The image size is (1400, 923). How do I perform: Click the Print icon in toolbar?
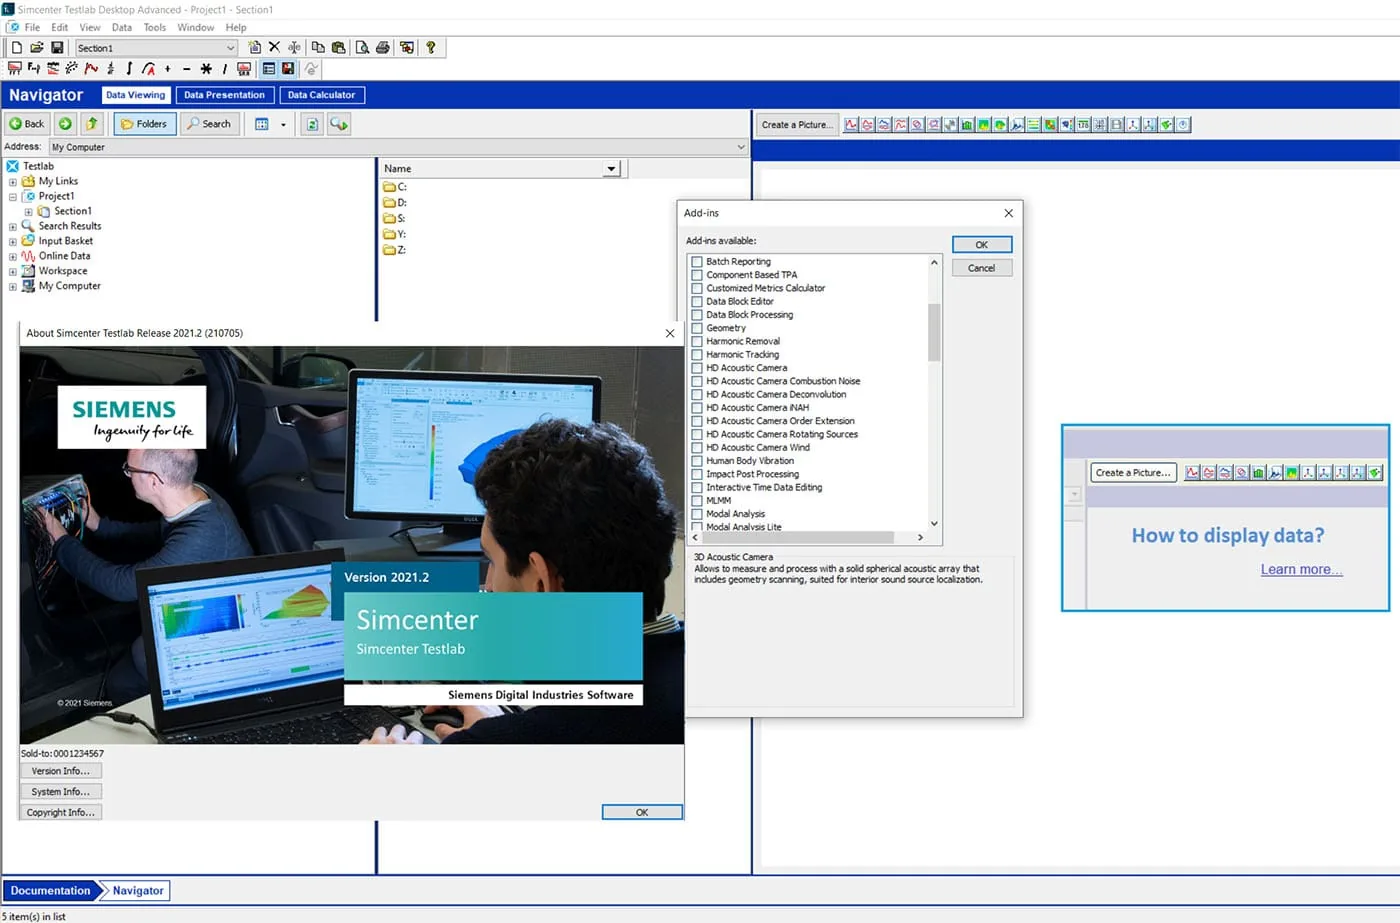pyautogui.click(x=382, y=47)
